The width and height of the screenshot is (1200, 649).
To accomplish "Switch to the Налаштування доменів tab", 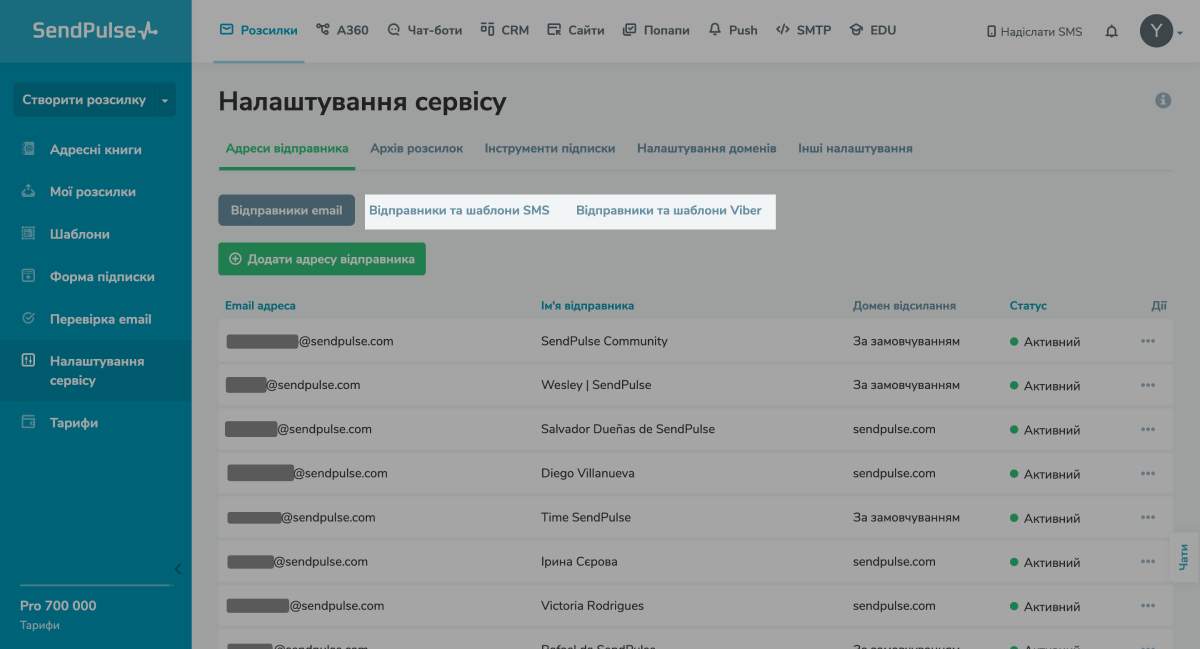I will 706,148.
